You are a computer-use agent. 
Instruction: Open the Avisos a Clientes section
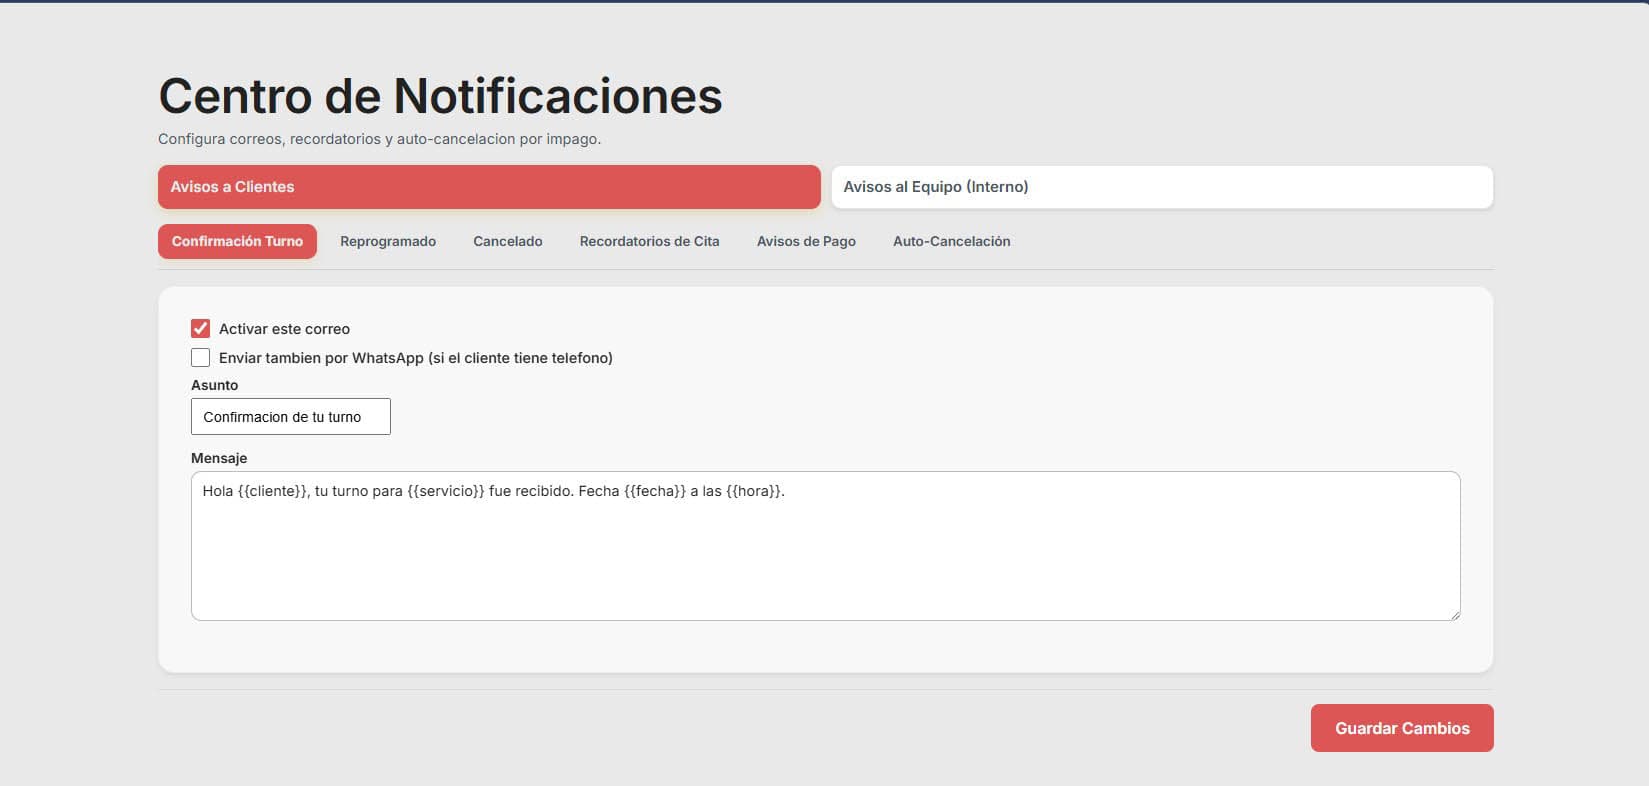coord(489,187)
